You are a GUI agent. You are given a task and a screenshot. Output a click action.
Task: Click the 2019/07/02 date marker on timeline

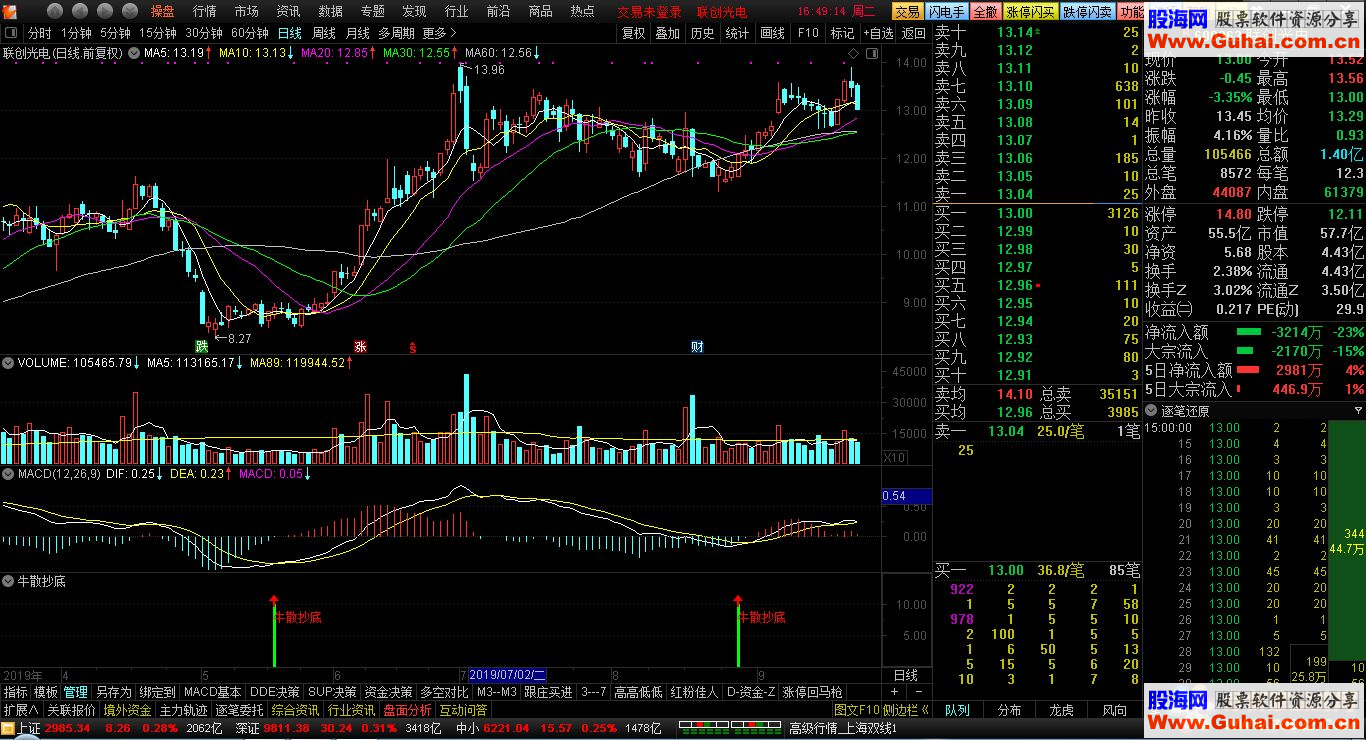click(508, 675)
